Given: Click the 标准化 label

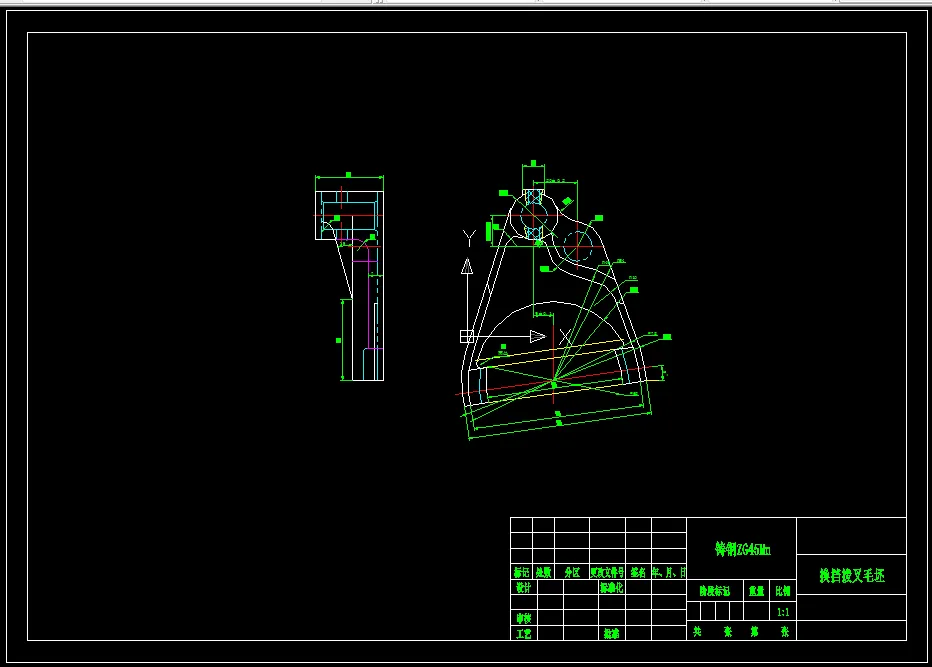Looking at the screenshot, I should click(611, 587).
